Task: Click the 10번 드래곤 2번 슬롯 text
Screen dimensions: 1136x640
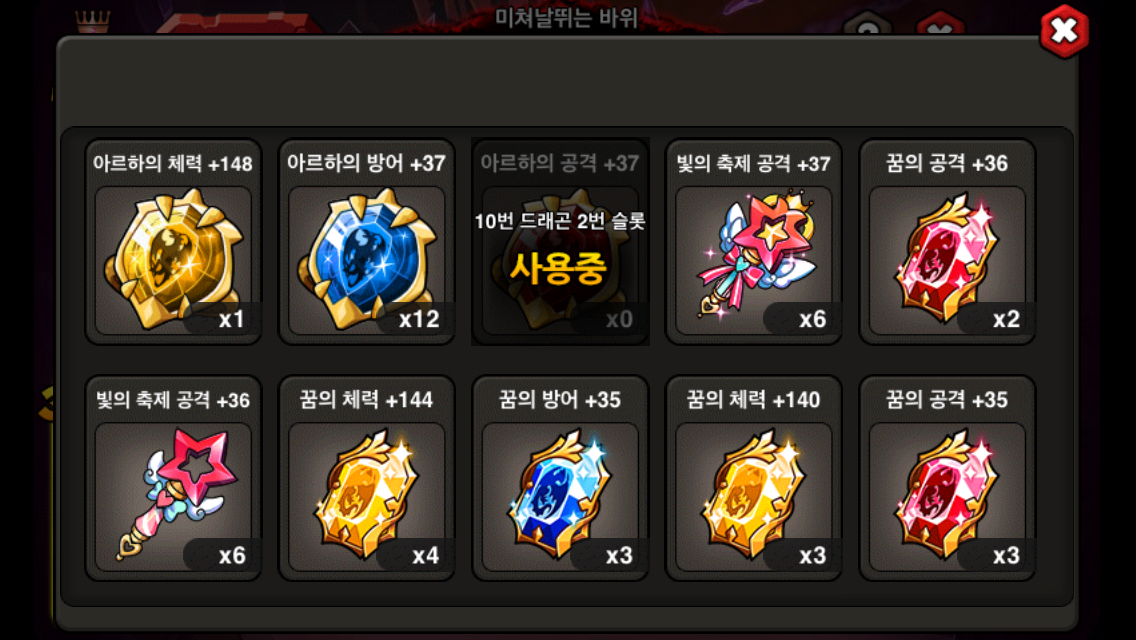Action: point(559,221)
